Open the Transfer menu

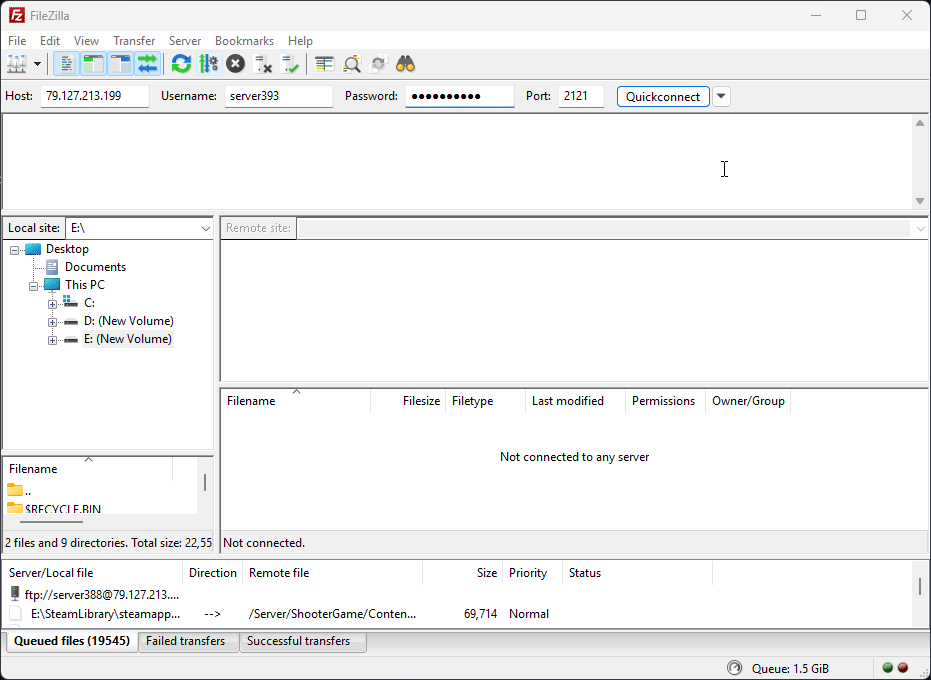click(134, 41)
